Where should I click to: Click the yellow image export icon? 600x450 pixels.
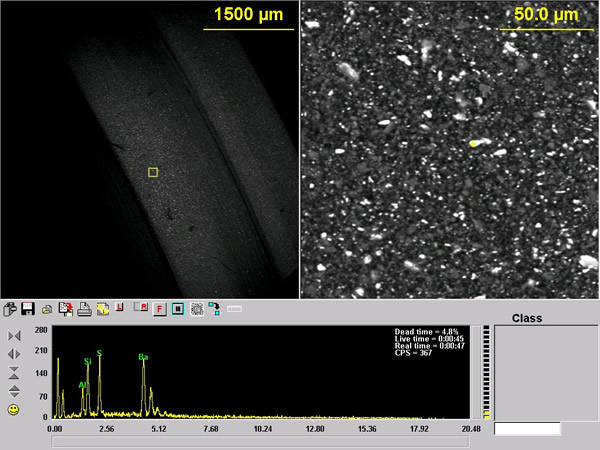click(x=103, y=309)
